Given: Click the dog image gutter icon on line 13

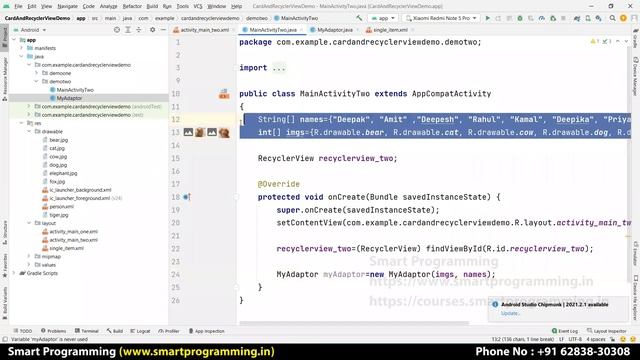Looking at the screenshot, I should (224, 132).
